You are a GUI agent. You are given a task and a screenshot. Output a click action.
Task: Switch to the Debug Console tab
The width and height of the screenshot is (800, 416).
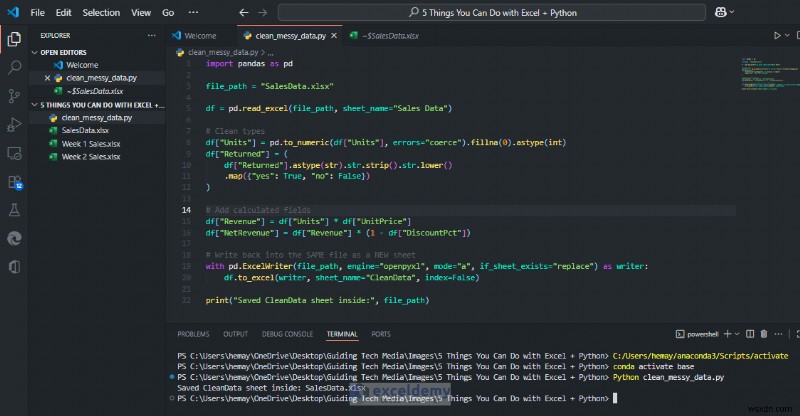pyautogui.click(x=287, y=334)
